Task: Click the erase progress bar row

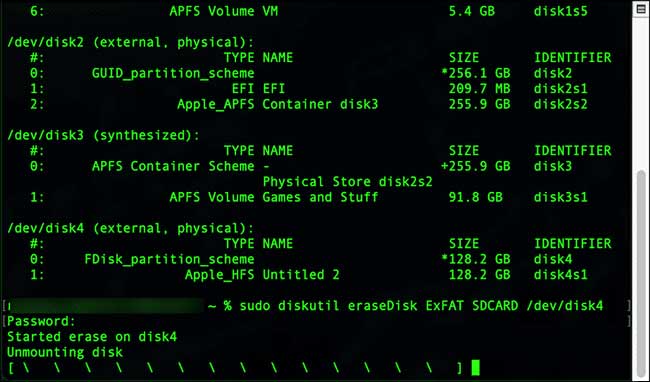Action: pos(235,367)
